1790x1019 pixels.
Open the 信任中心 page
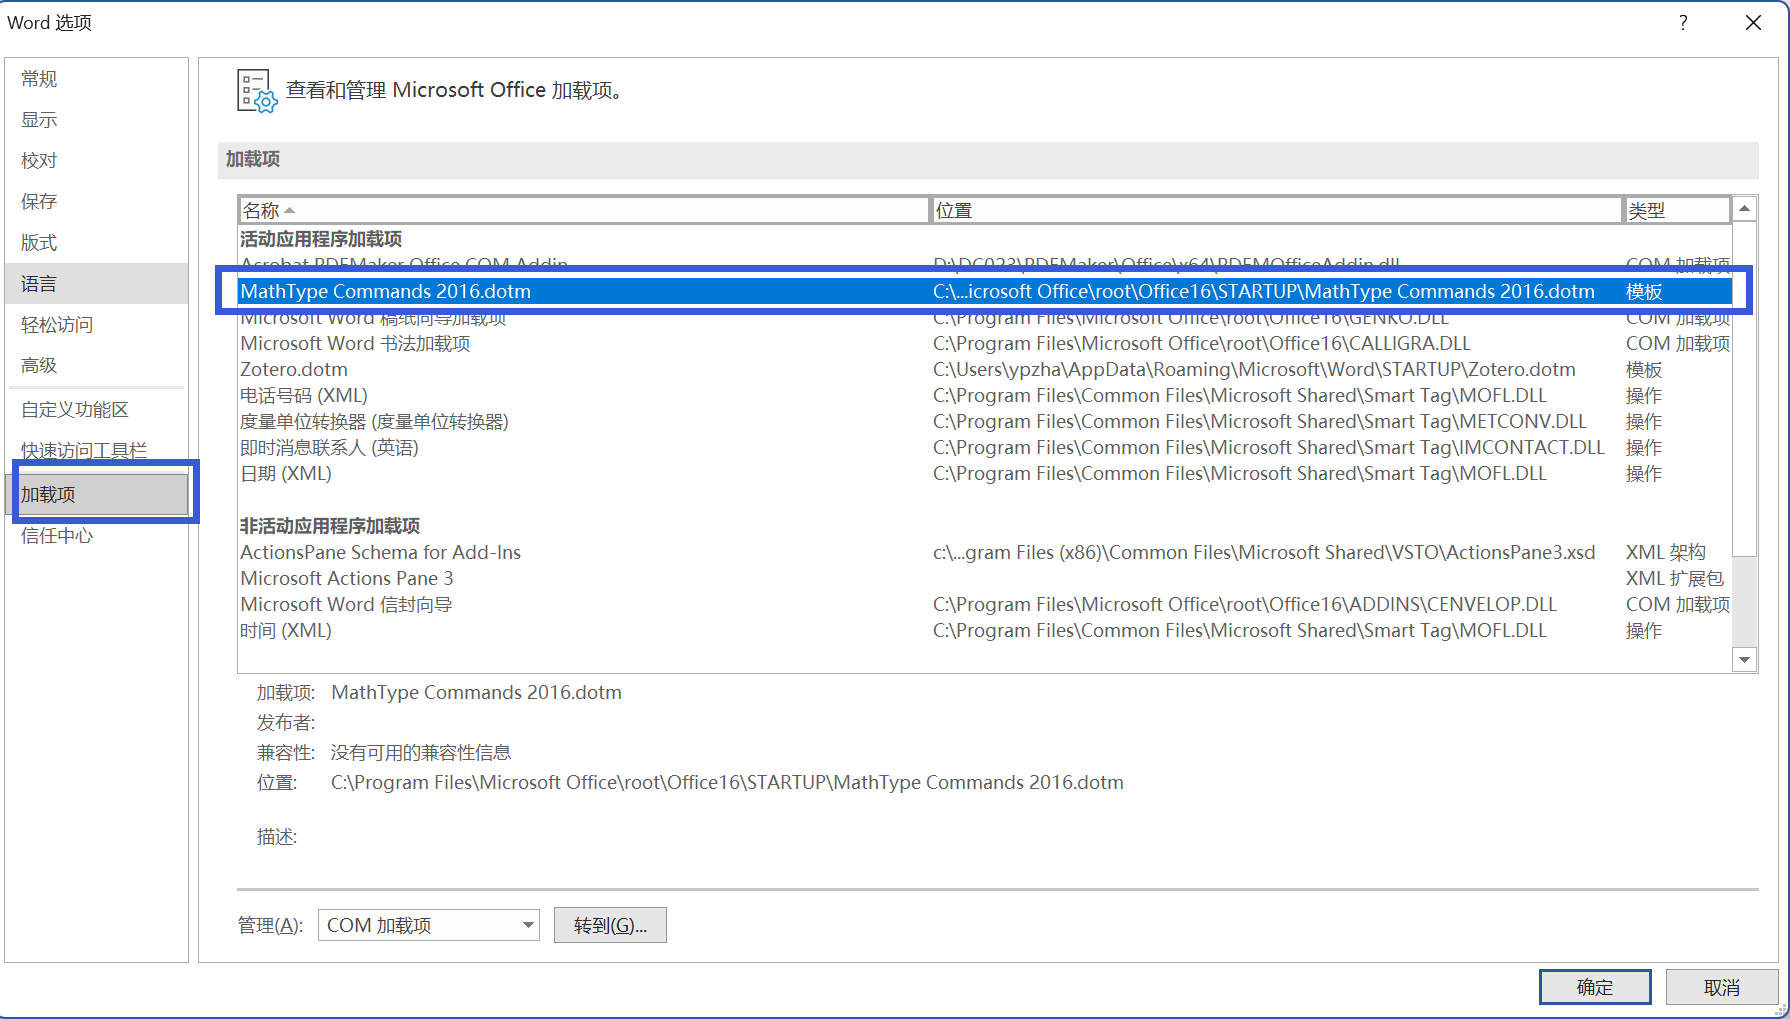96,536
